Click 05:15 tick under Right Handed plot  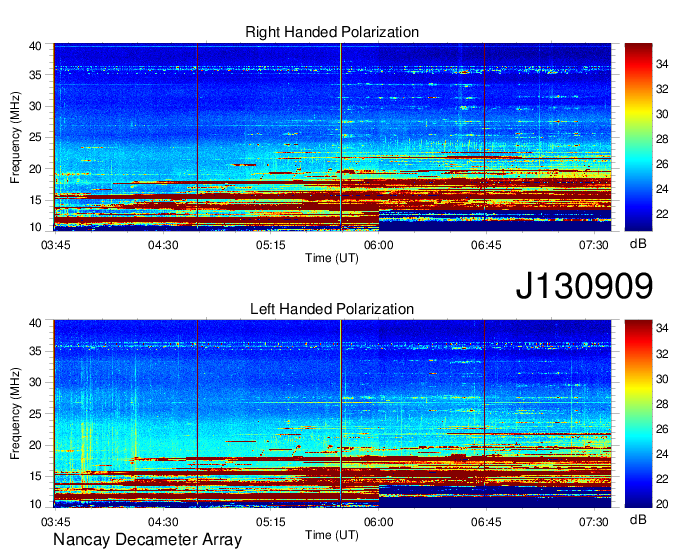point(271,245)
